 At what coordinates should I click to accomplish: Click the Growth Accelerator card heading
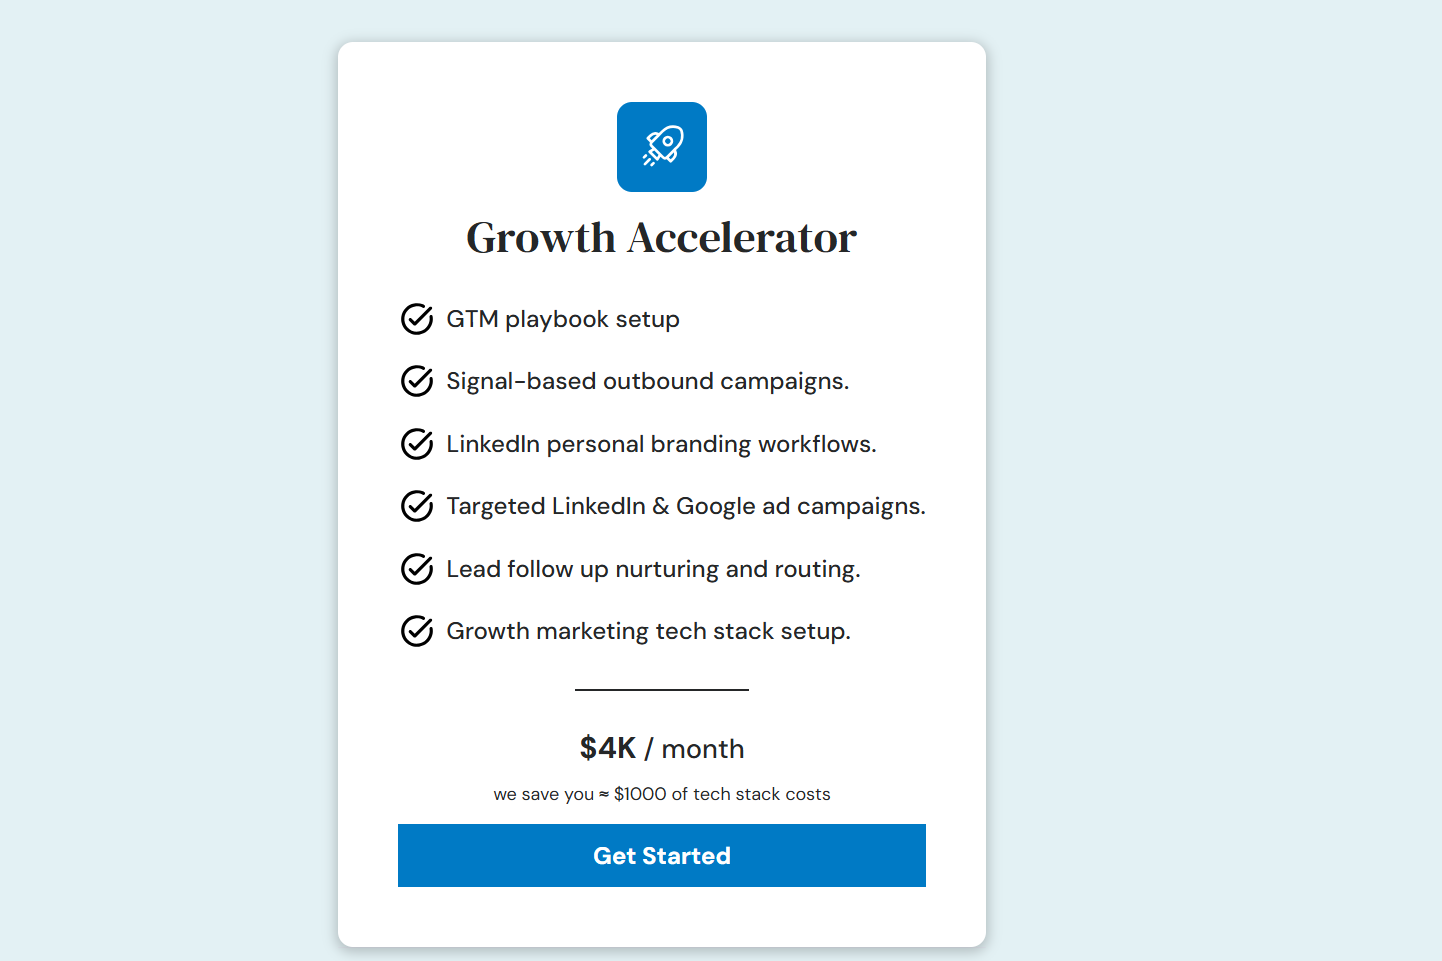[661, 237]
